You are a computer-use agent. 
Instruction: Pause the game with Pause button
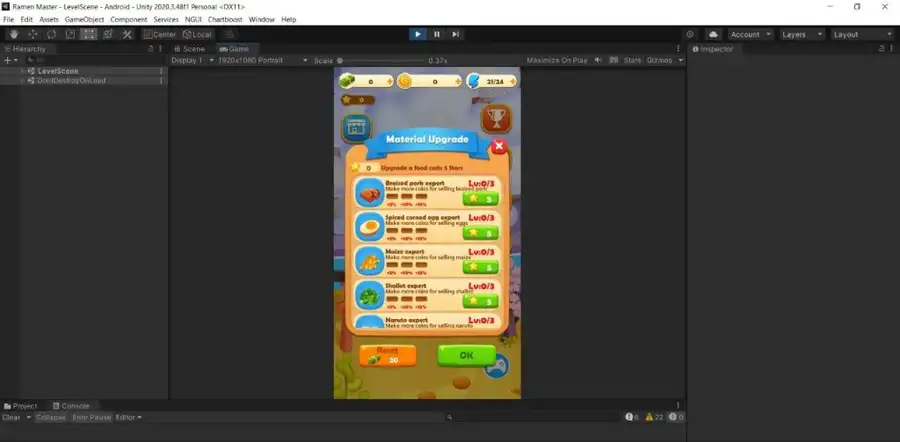[x=436, y=34]
